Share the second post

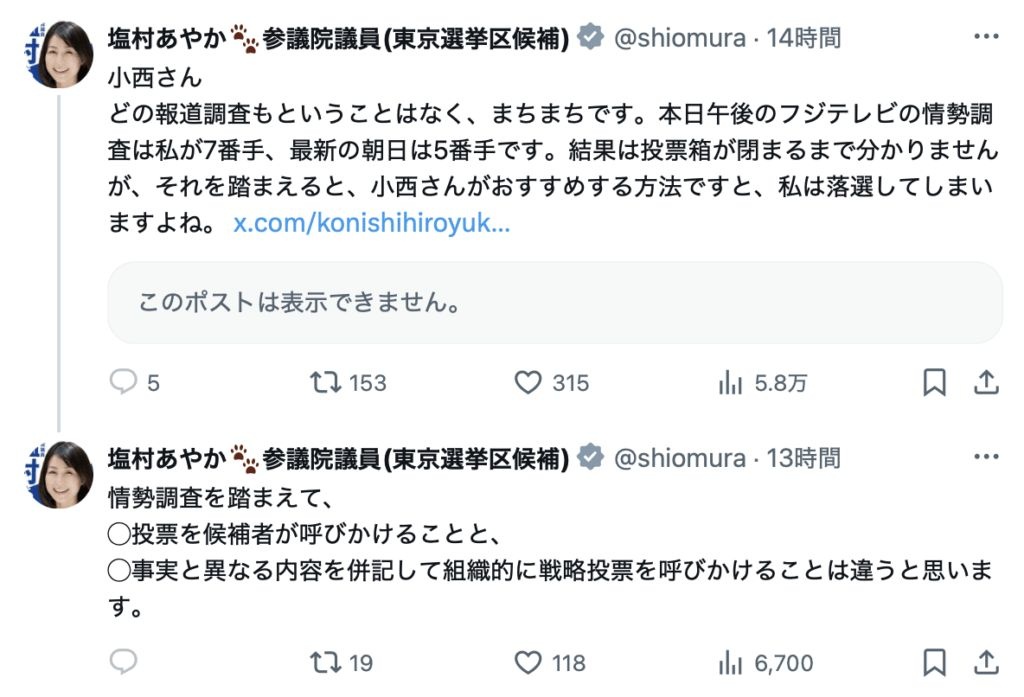(x=986, y=662)
